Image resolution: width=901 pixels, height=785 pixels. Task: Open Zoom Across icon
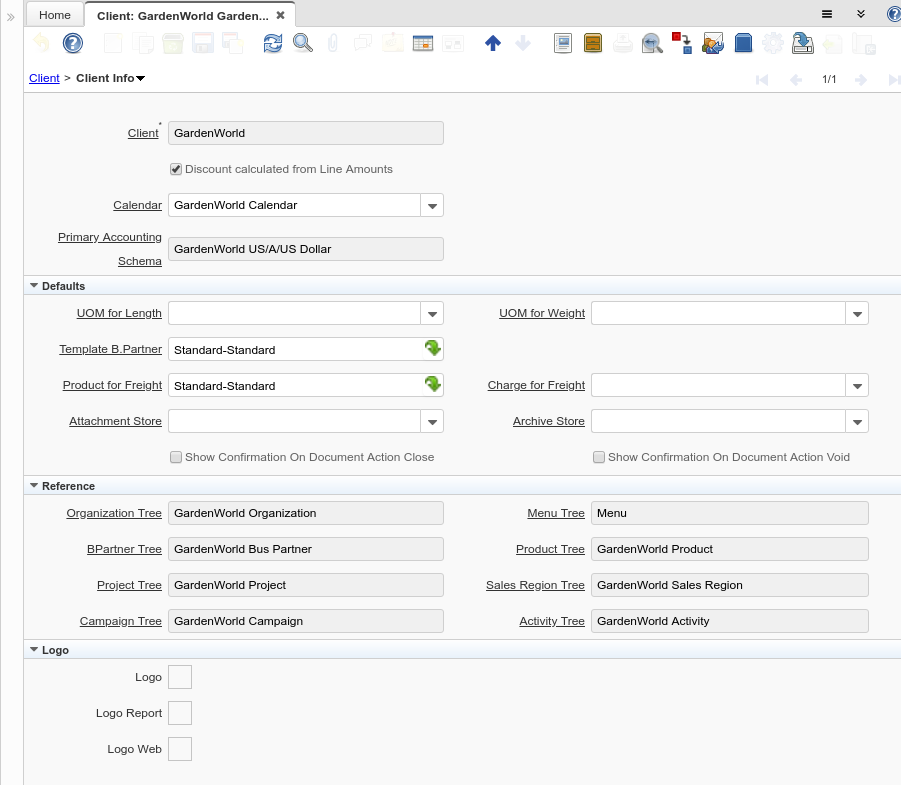[652, 43]
